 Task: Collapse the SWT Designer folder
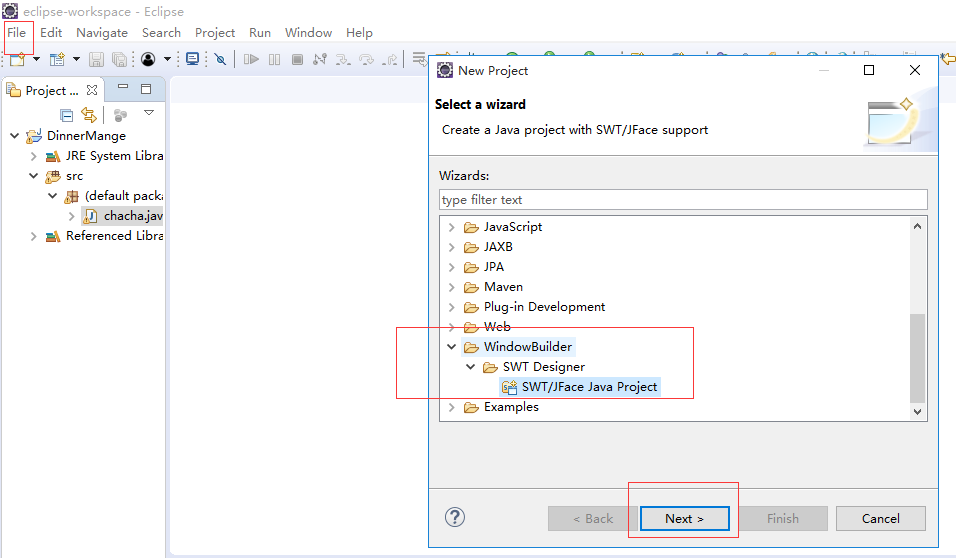click(x=471, y=367)
